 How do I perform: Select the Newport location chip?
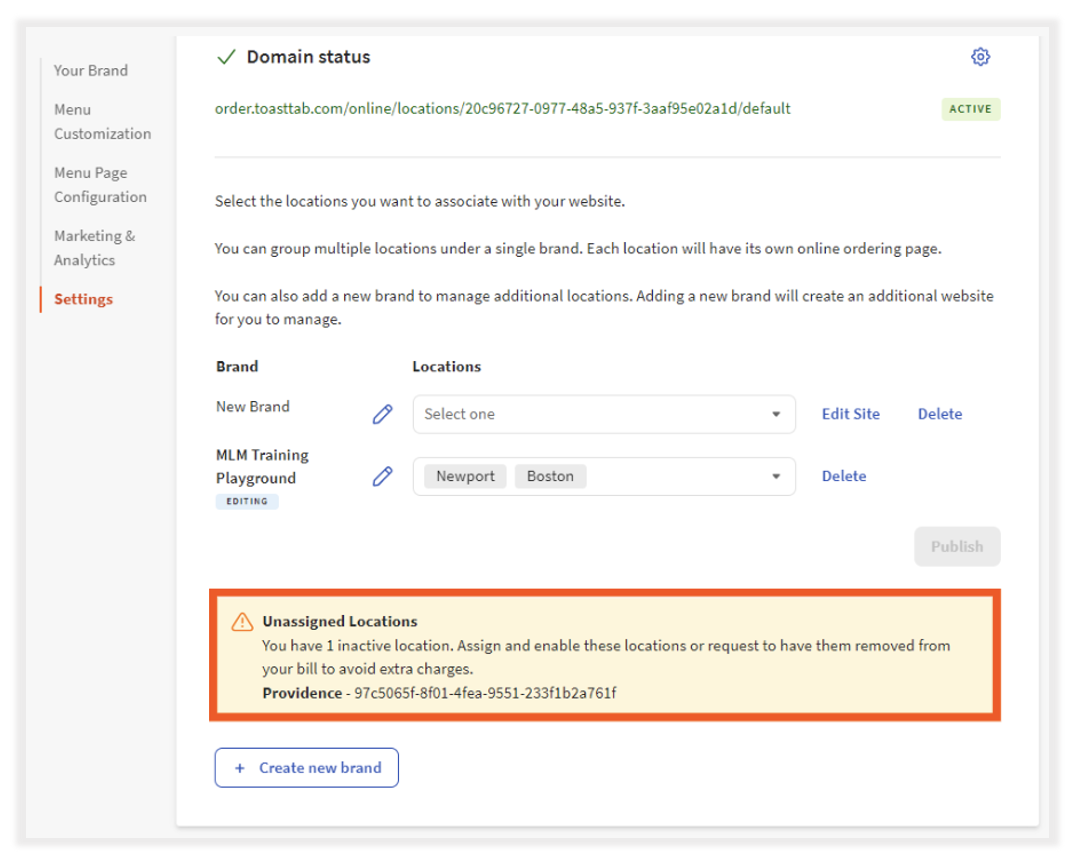coord(465,476)
